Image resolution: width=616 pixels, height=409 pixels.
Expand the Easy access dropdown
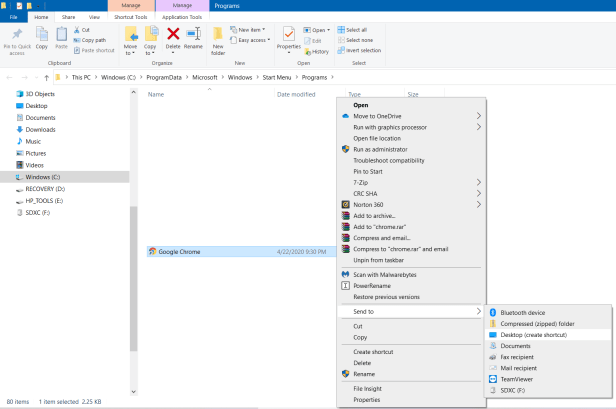point(253,41)
